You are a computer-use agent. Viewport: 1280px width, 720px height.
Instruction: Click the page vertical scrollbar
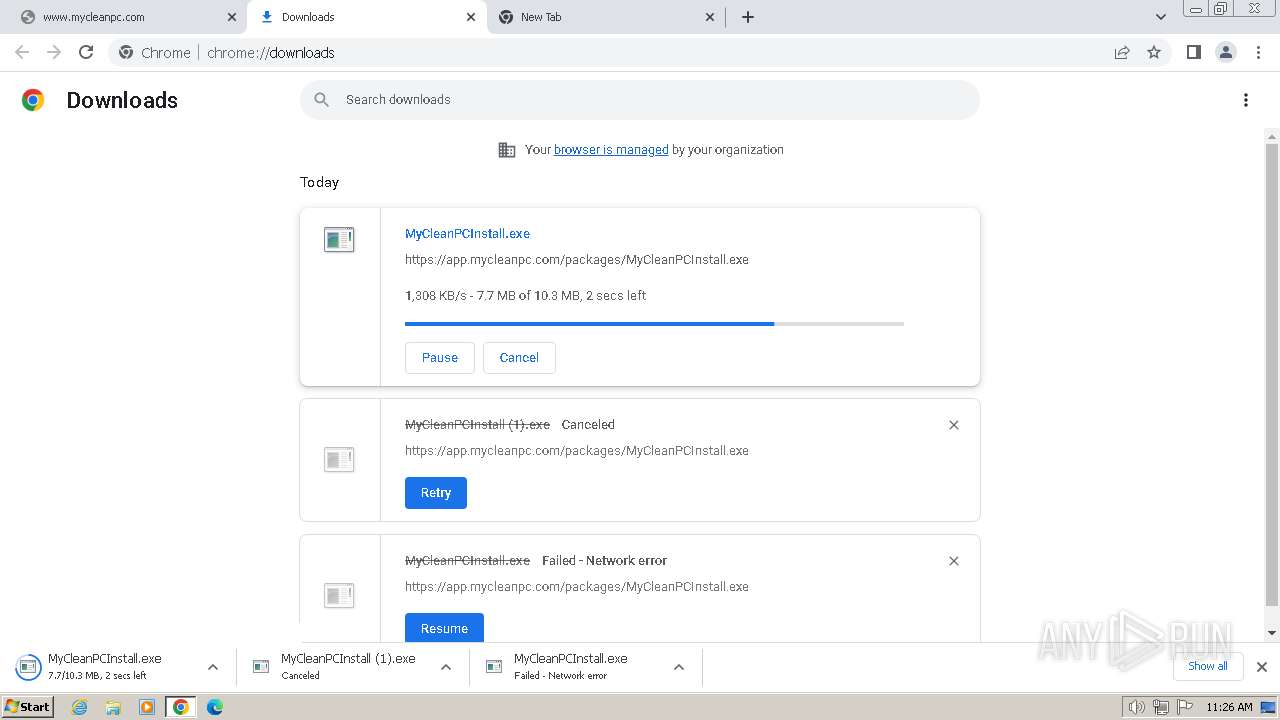coord(1272,375)
